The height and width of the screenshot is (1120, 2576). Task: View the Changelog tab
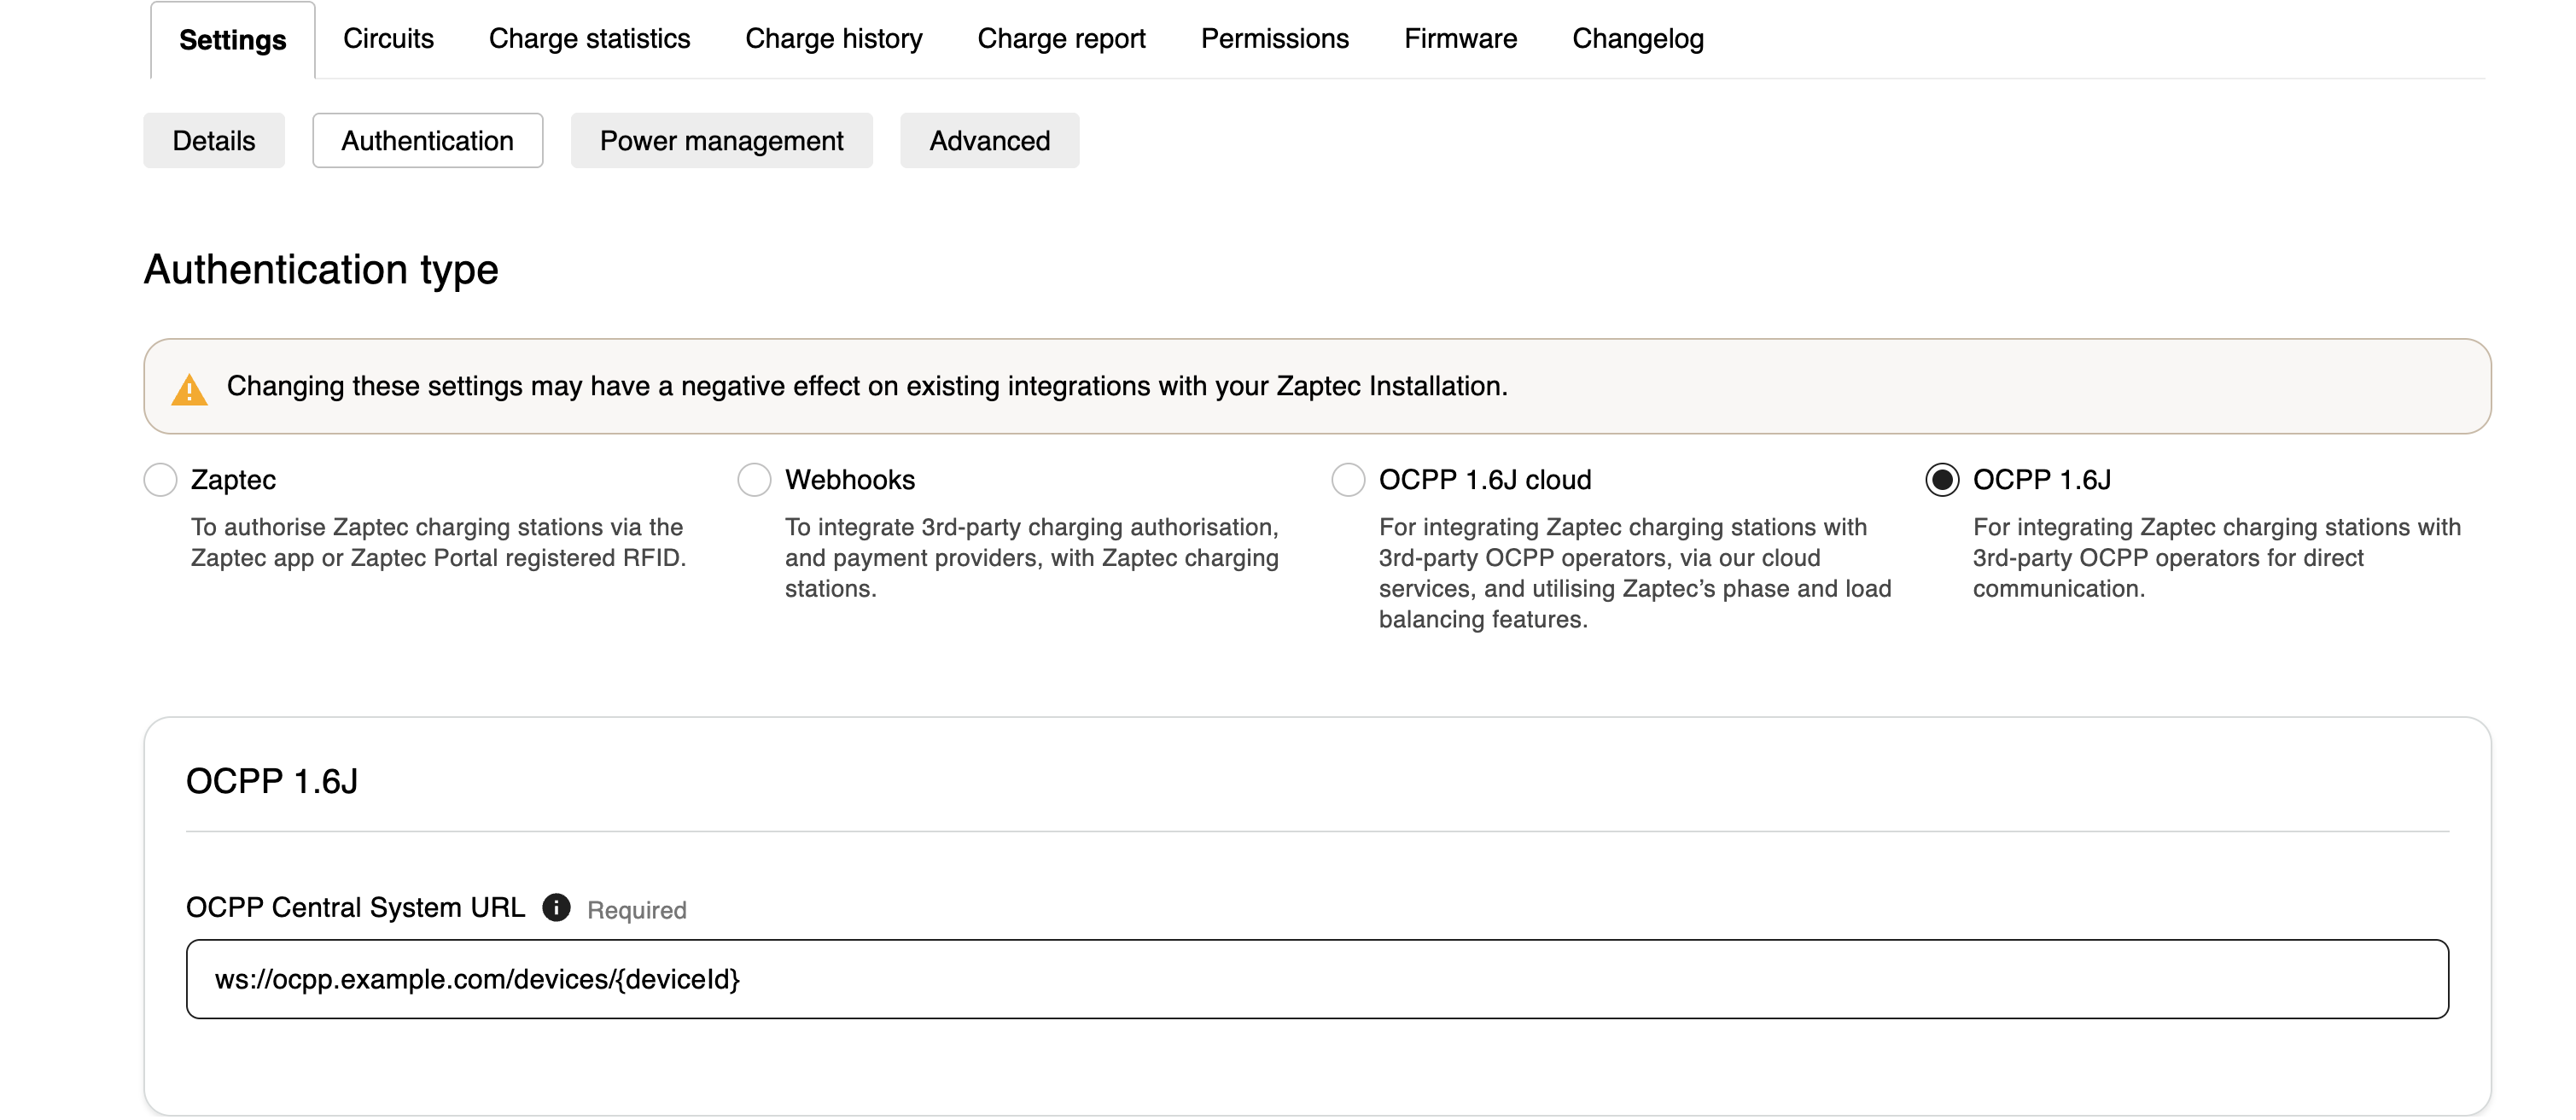coord(1637,39)
